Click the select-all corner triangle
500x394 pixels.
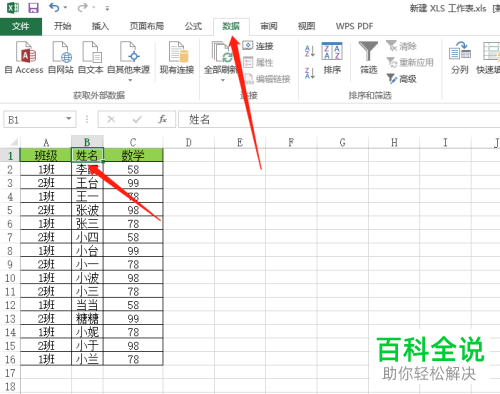pos(13,142)
